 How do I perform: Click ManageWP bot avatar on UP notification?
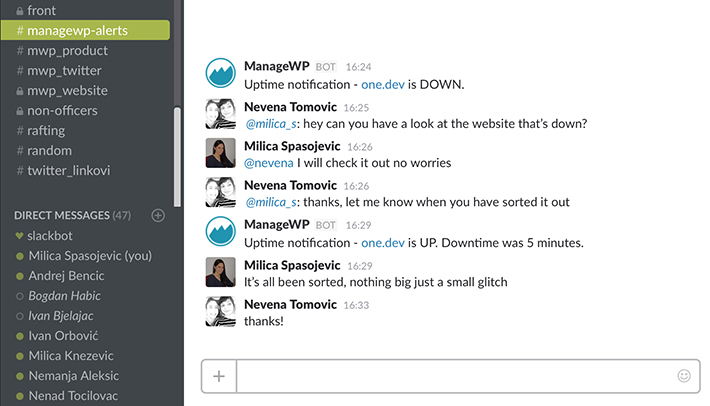pyautogui.click(x=220, y=232)
